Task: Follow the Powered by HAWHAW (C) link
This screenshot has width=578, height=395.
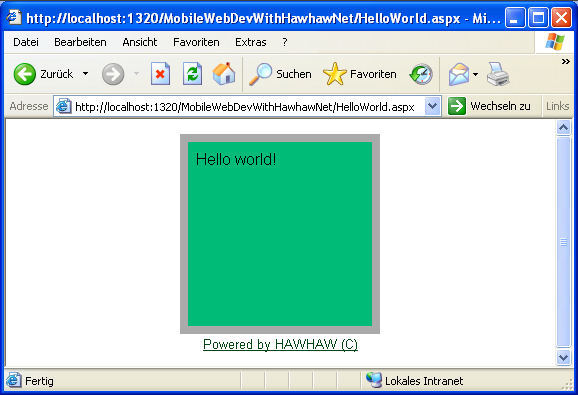Action: click(x=280, y=345)
